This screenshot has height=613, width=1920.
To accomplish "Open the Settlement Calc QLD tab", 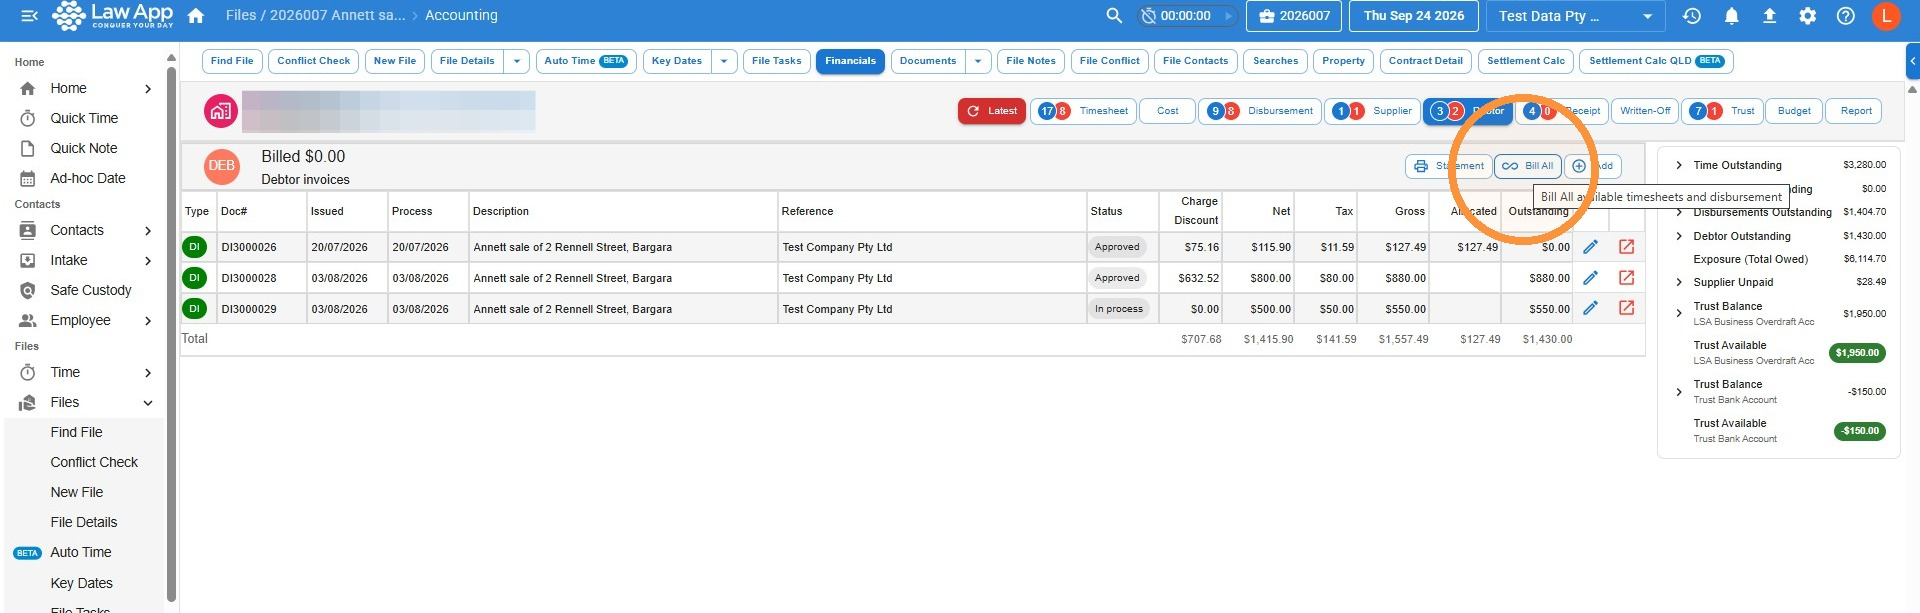I will 1656,61.
